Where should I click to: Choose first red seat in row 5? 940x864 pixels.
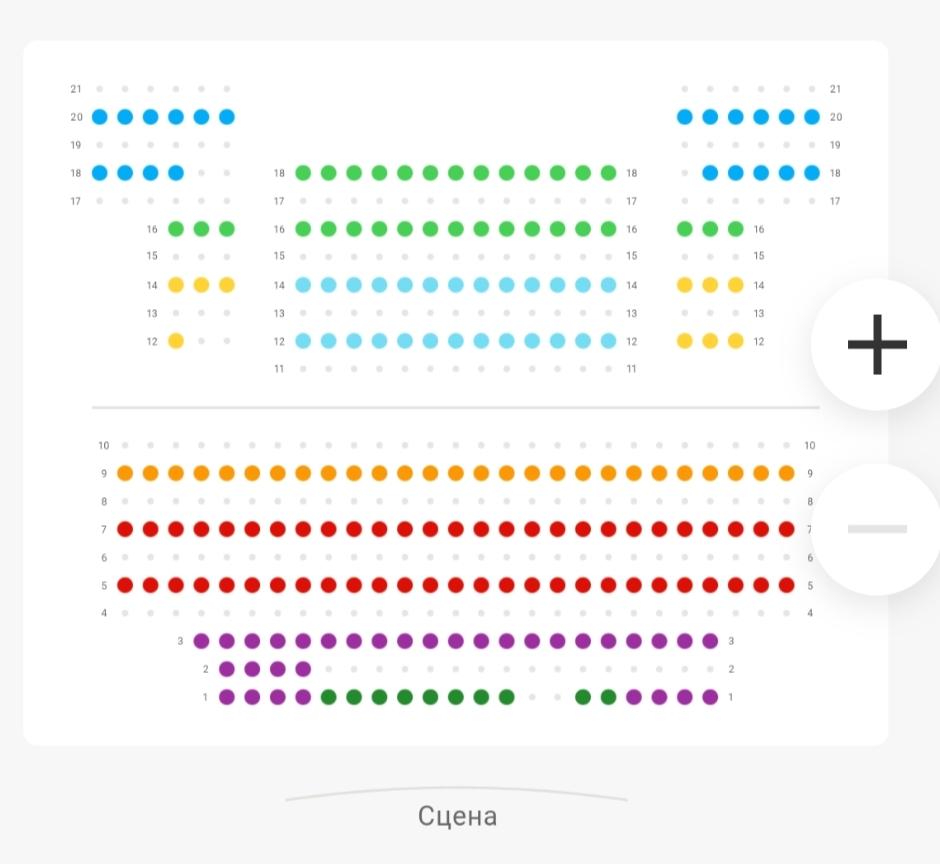tap(125, 585)
